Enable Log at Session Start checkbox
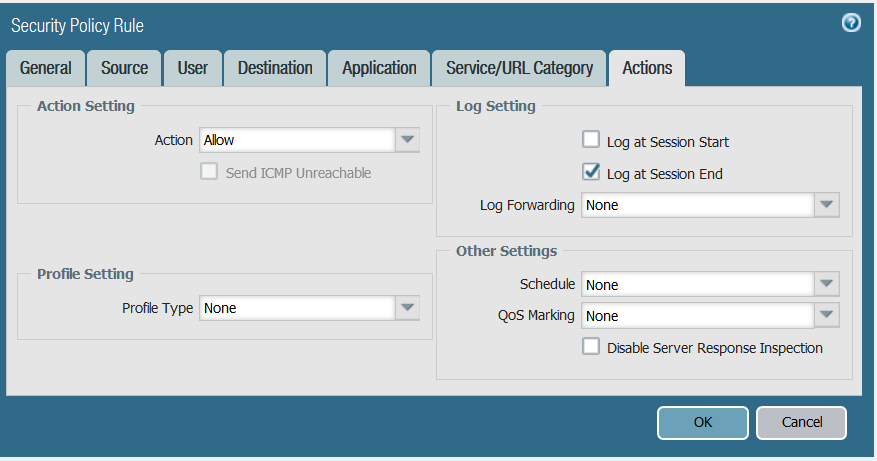The width and height of the screenshot is (877, 461). (x=591, y=141)
